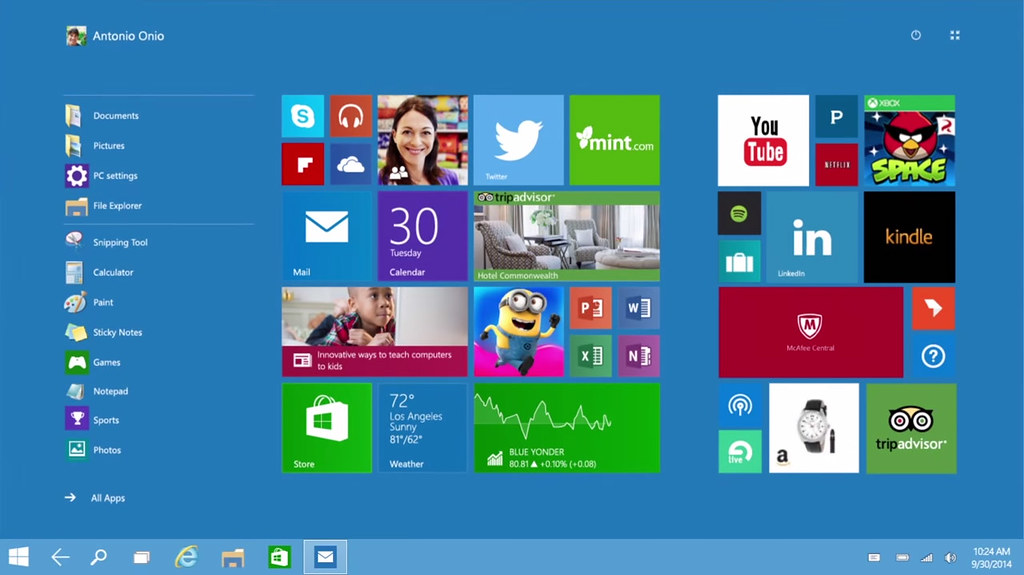Open the podcast broadcast tile
The width and height of the screenshot is (1024, 575).
click(x=740, y=404)
